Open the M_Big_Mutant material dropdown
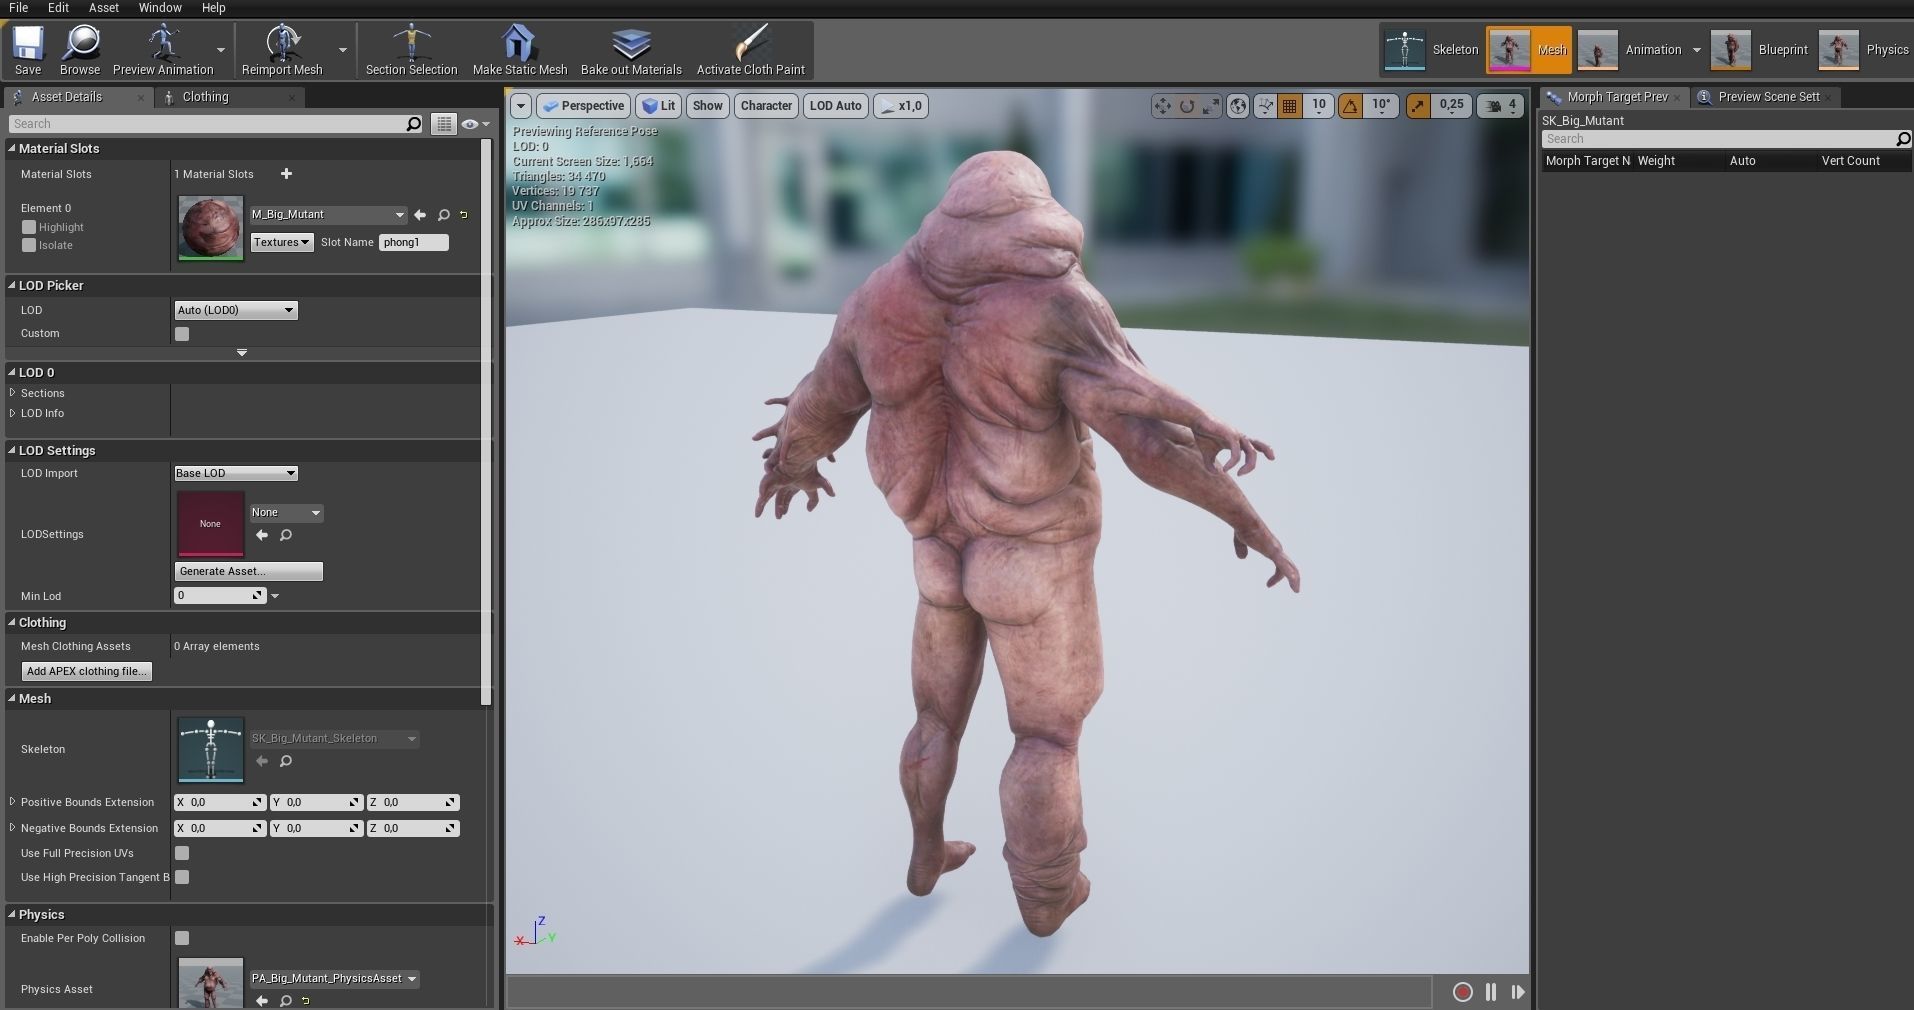 328,214
